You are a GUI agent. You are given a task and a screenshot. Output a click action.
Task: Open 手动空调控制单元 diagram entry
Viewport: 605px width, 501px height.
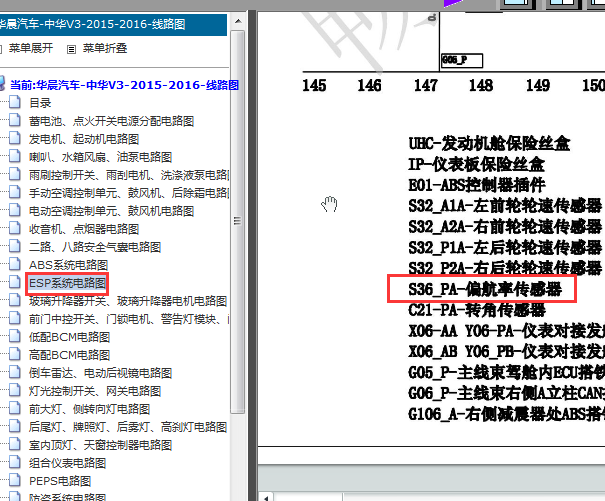click(x=129, y=193)
